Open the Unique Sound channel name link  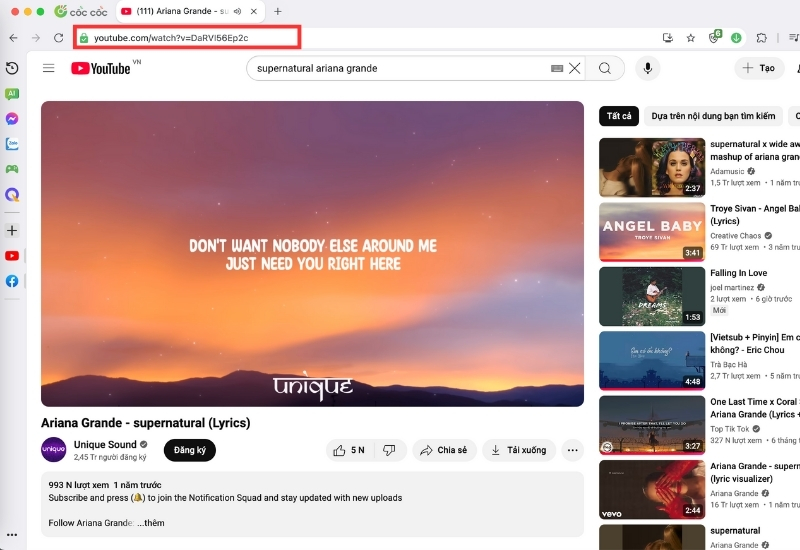click(x=105, y=444)
